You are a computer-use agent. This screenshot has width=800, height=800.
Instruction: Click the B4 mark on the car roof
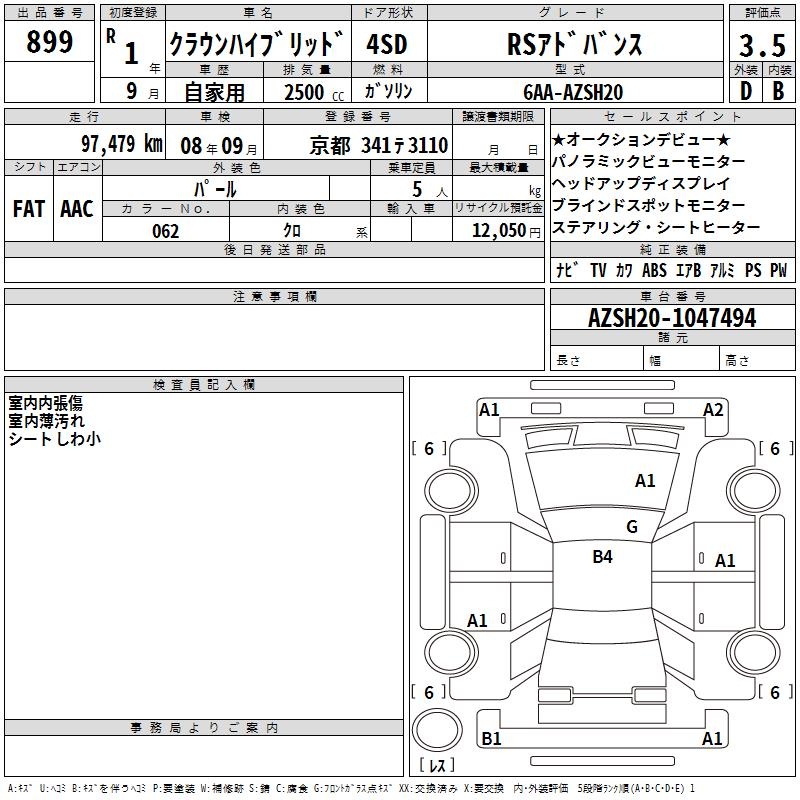pyautogui.click(x=602, y=557)
